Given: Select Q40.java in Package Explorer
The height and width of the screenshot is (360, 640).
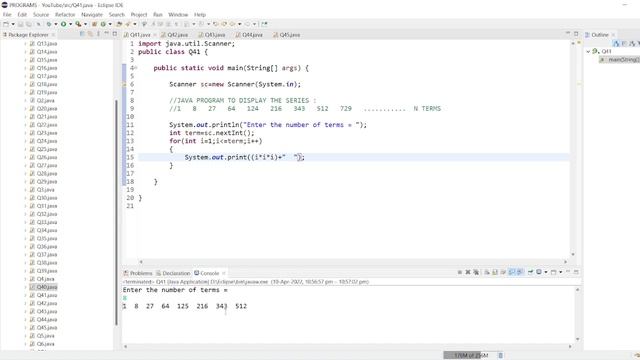Looking at the screenshot, I should click(x=43, y=287).
